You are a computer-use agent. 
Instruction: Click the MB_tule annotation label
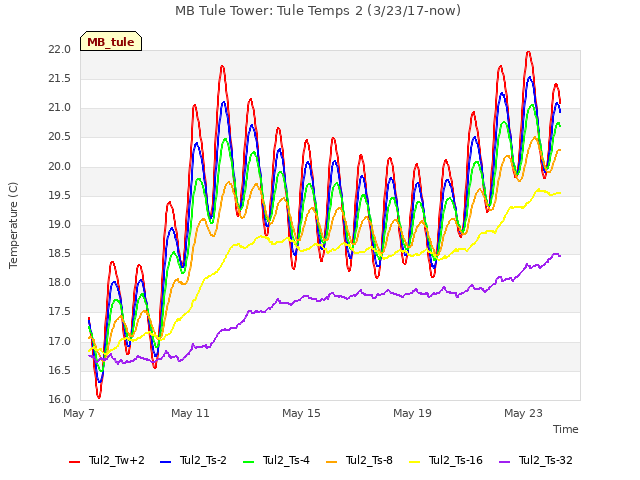point(111,42)
